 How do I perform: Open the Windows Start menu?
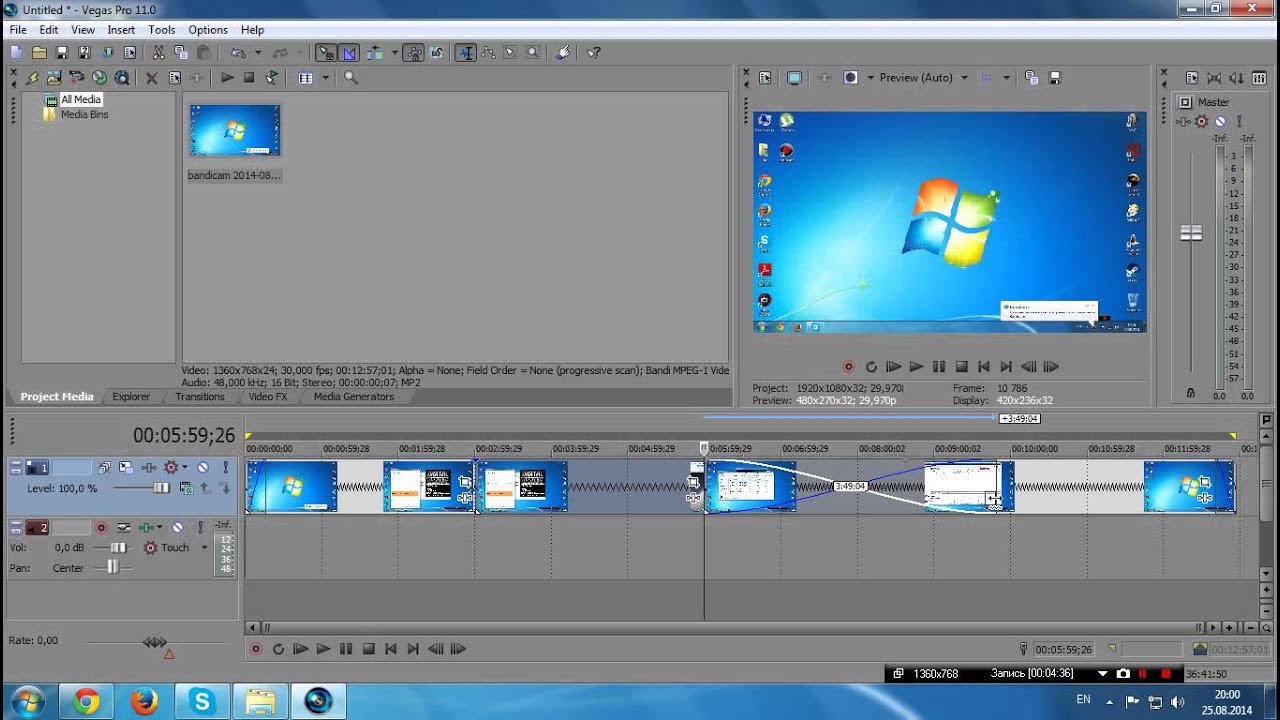(x=26, y=701)
